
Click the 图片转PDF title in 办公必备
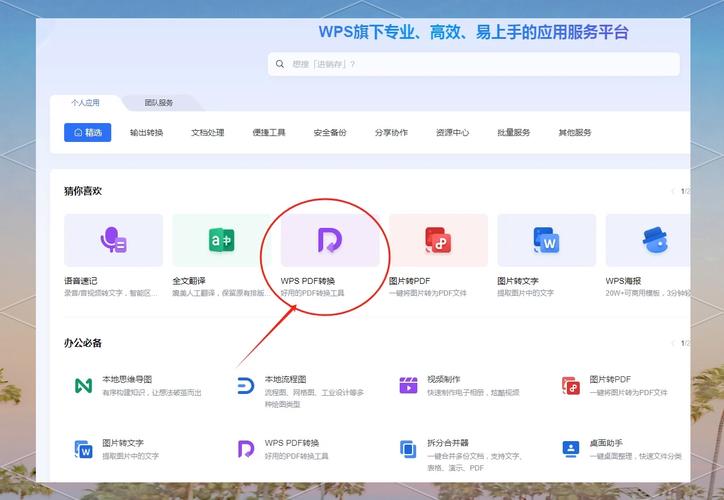[610, 379]
